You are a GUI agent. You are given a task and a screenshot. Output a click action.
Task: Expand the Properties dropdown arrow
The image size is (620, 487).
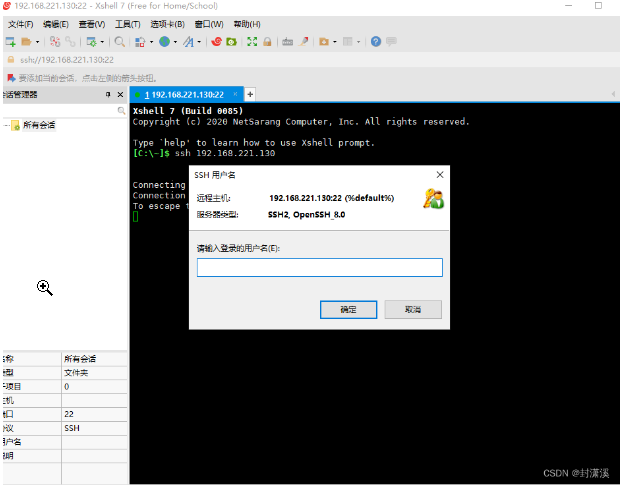pos(102,42)
